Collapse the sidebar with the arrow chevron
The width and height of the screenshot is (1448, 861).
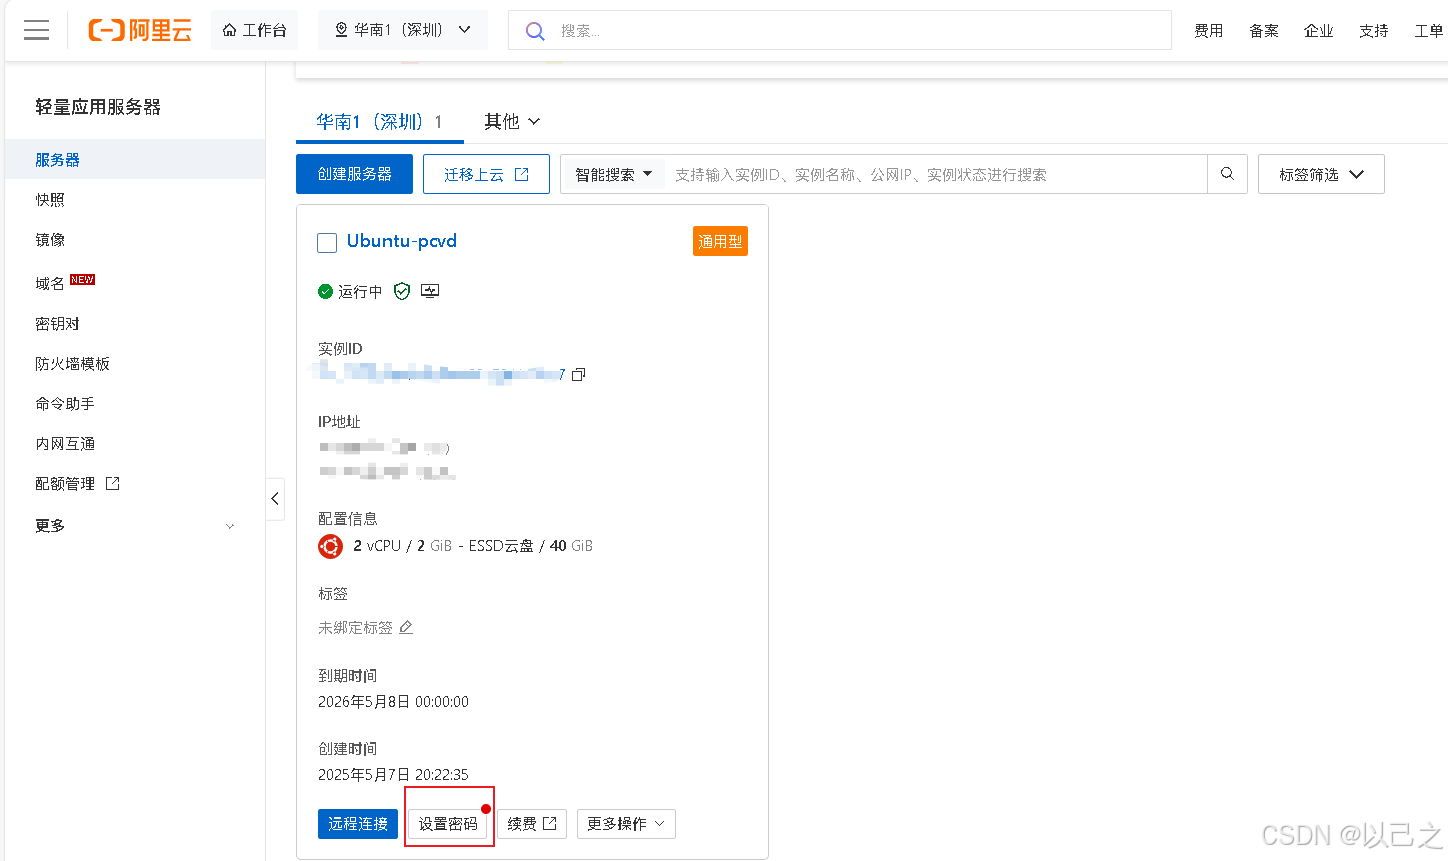pos(275,499)
